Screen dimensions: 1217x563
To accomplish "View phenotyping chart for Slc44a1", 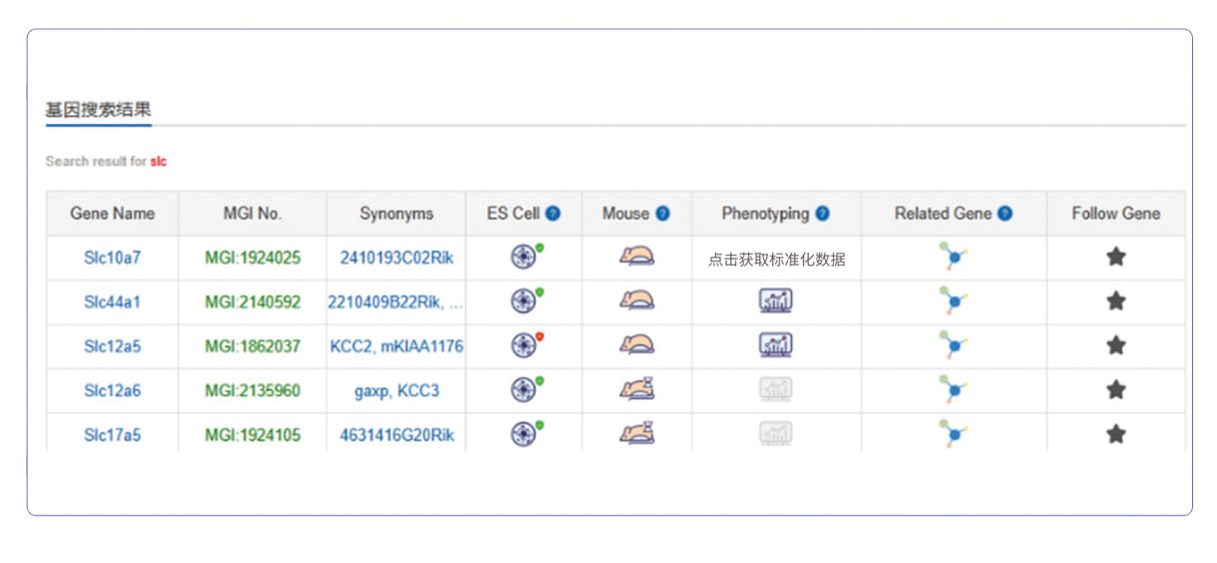I will (776, 301).
